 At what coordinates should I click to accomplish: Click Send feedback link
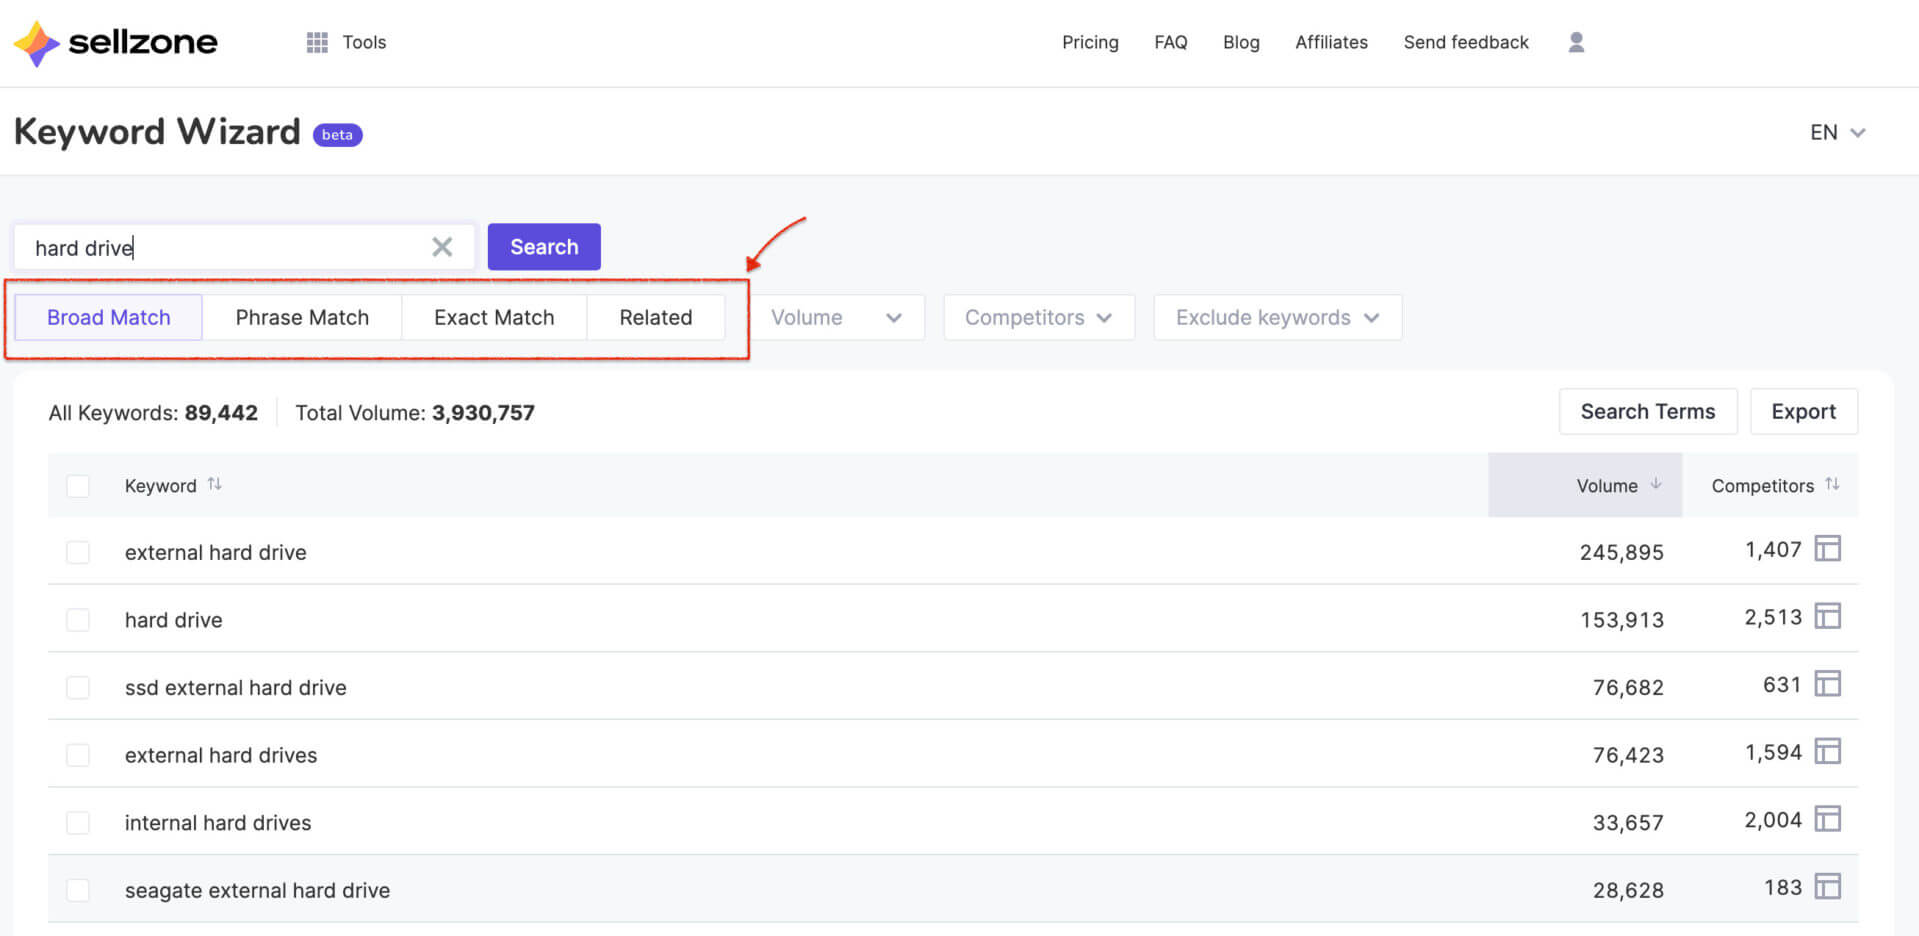pyautogui.click(x=1466, y=42)
